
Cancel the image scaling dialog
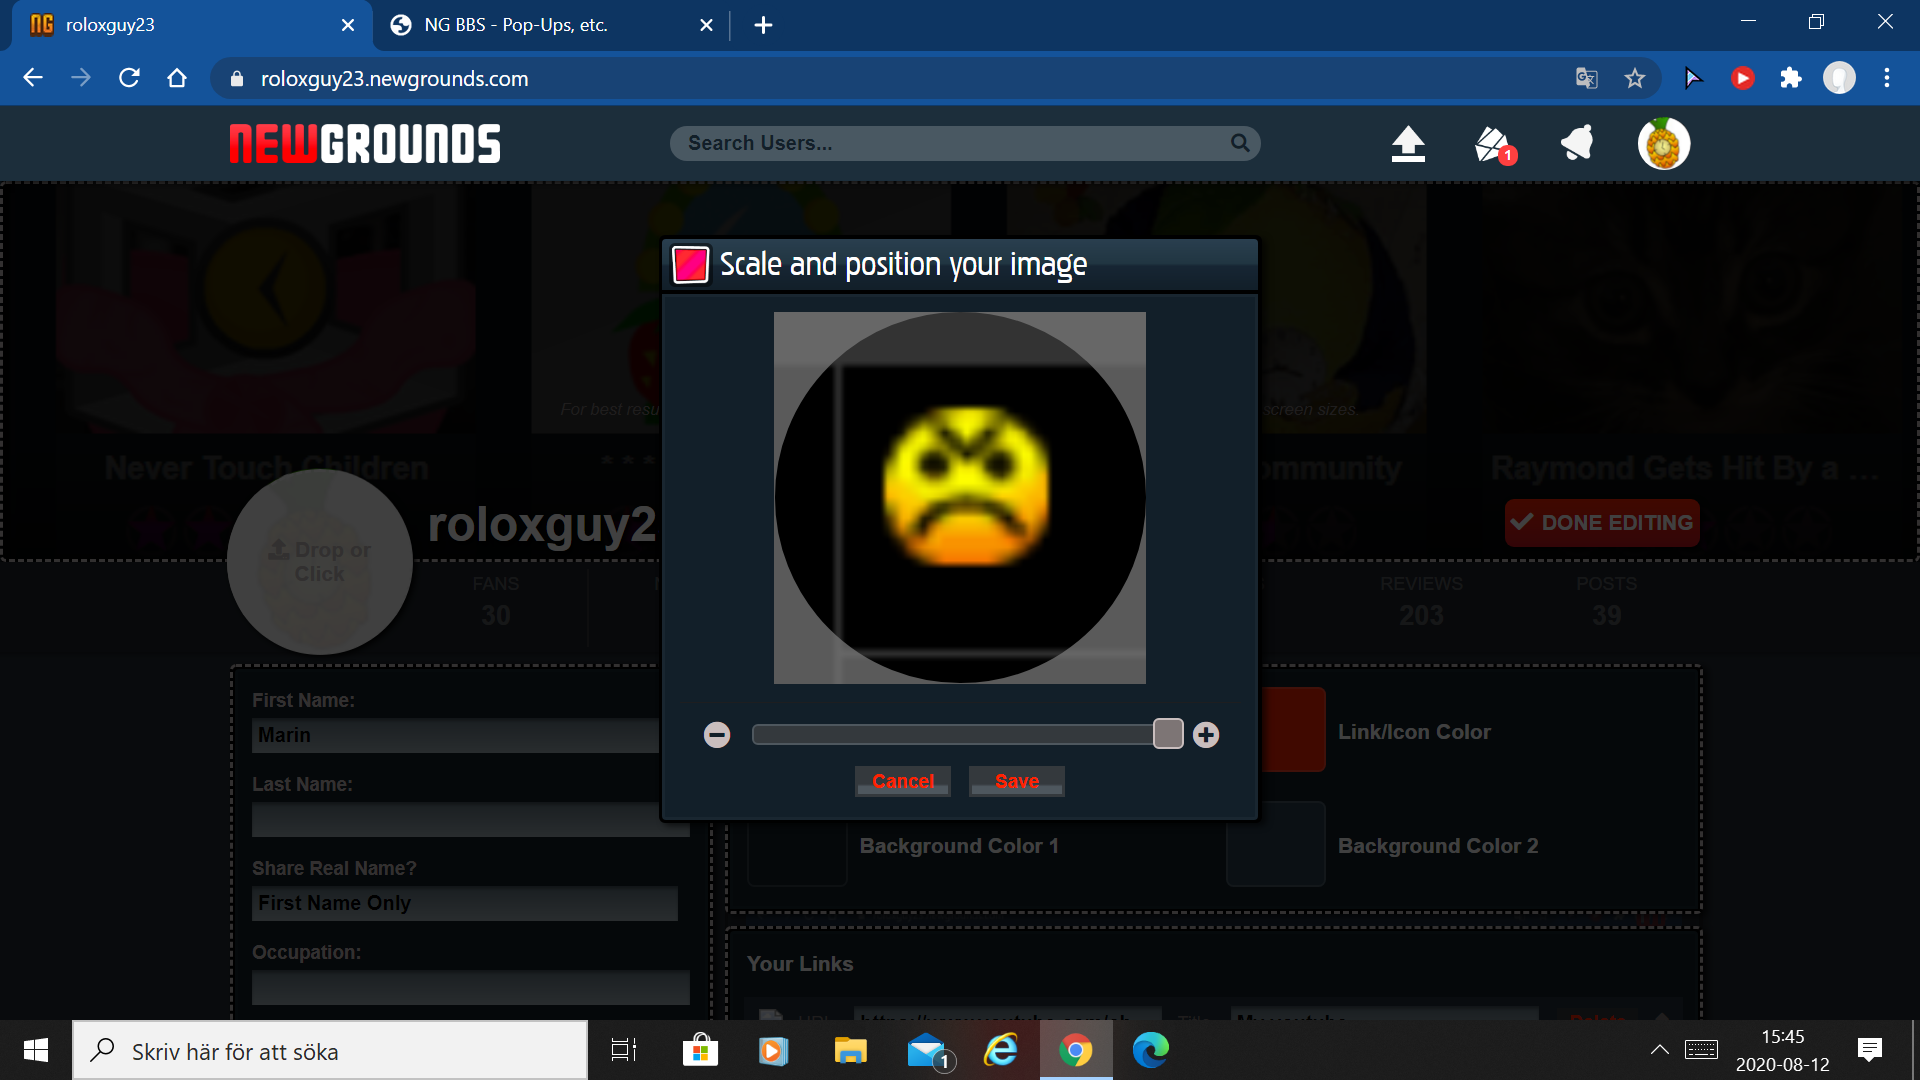click(903, 781)
